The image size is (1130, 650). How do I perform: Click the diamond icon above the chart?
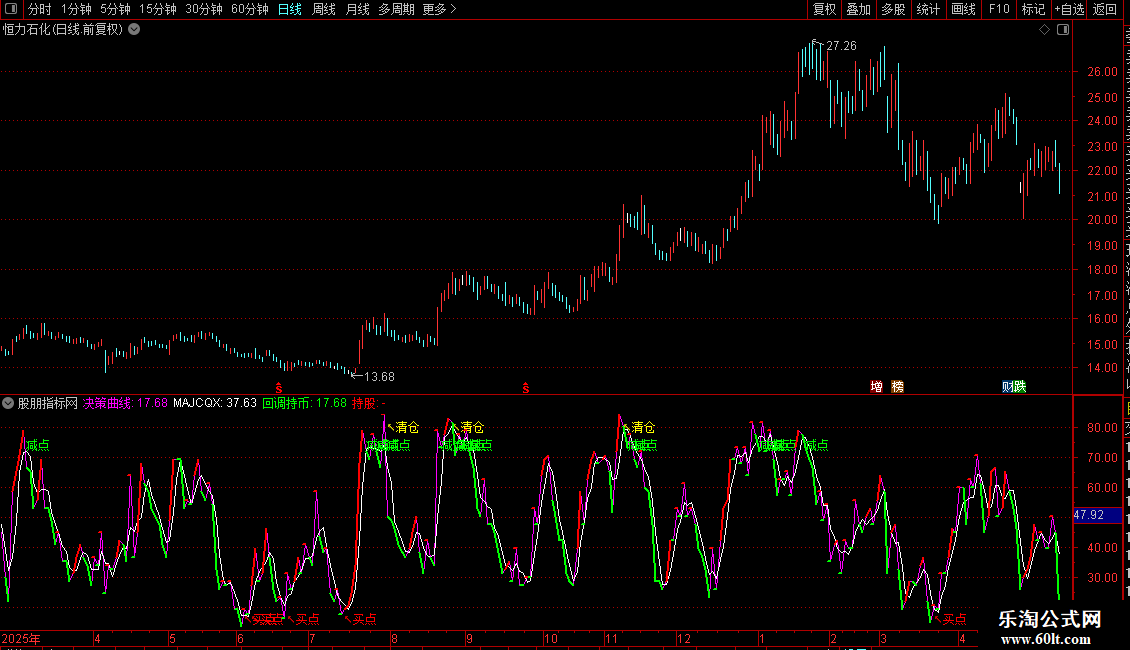[1044, 30]
